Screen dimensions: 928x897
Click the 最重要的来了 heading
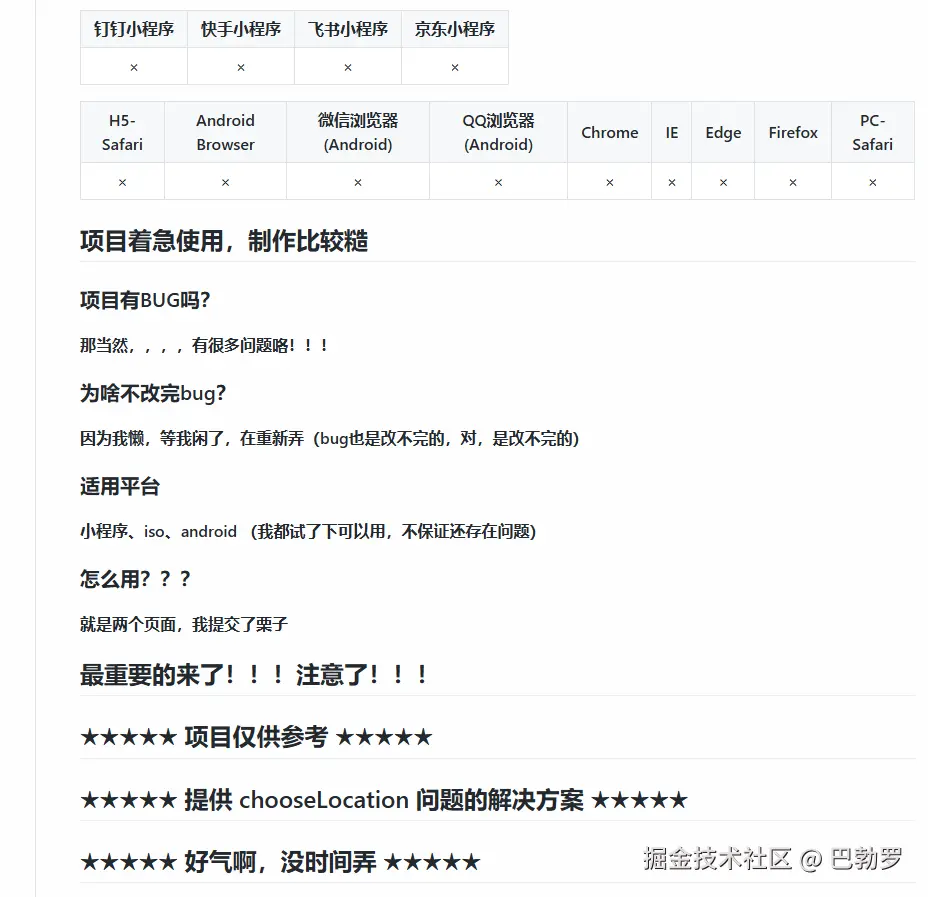click(x=254, y=675)
